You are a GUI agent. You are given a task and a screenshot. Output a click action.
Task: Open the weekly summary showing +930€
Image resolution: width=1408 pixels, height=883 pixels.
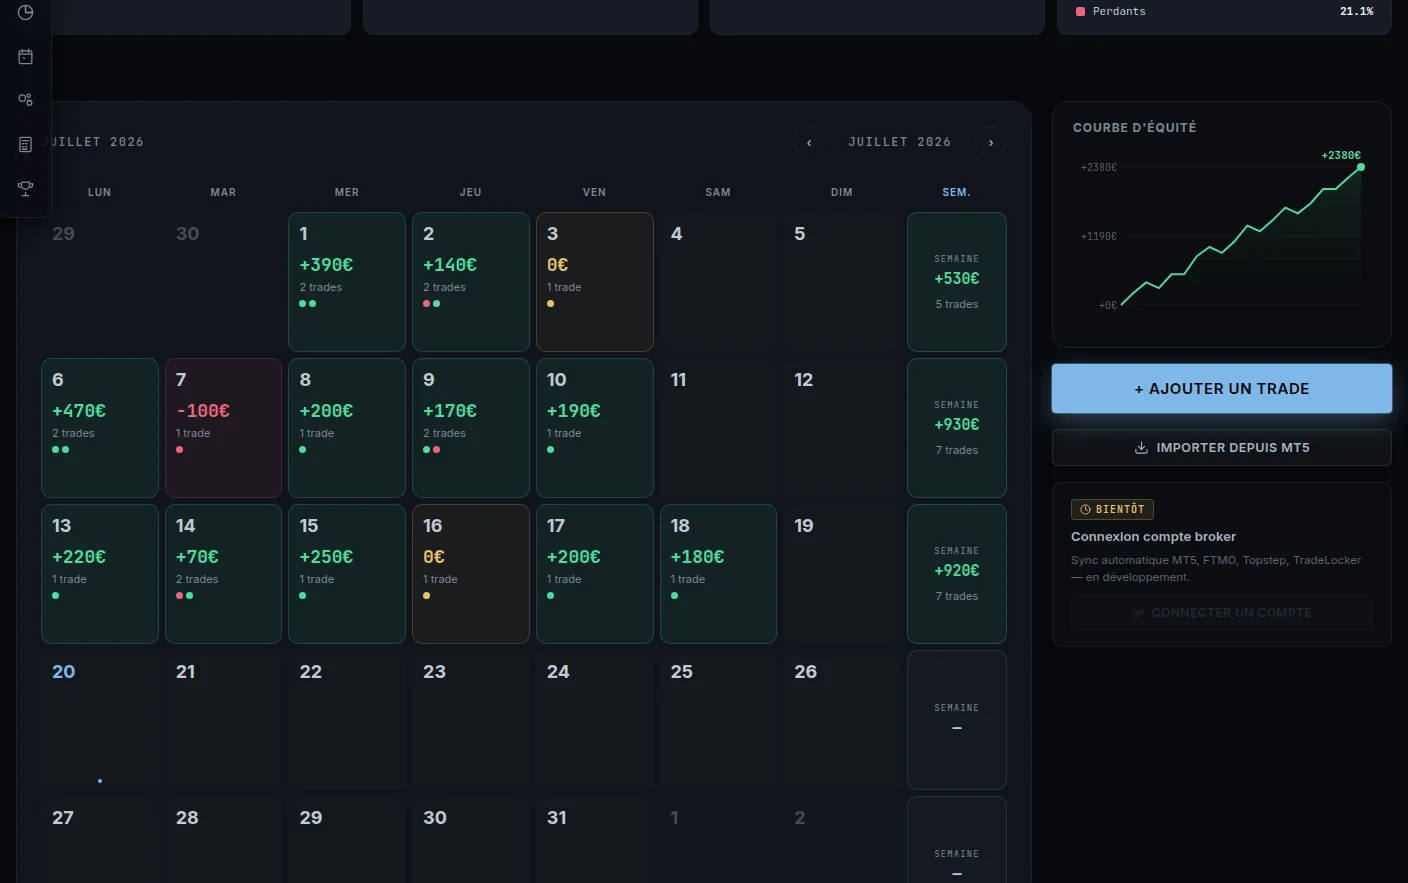[957, 428]
